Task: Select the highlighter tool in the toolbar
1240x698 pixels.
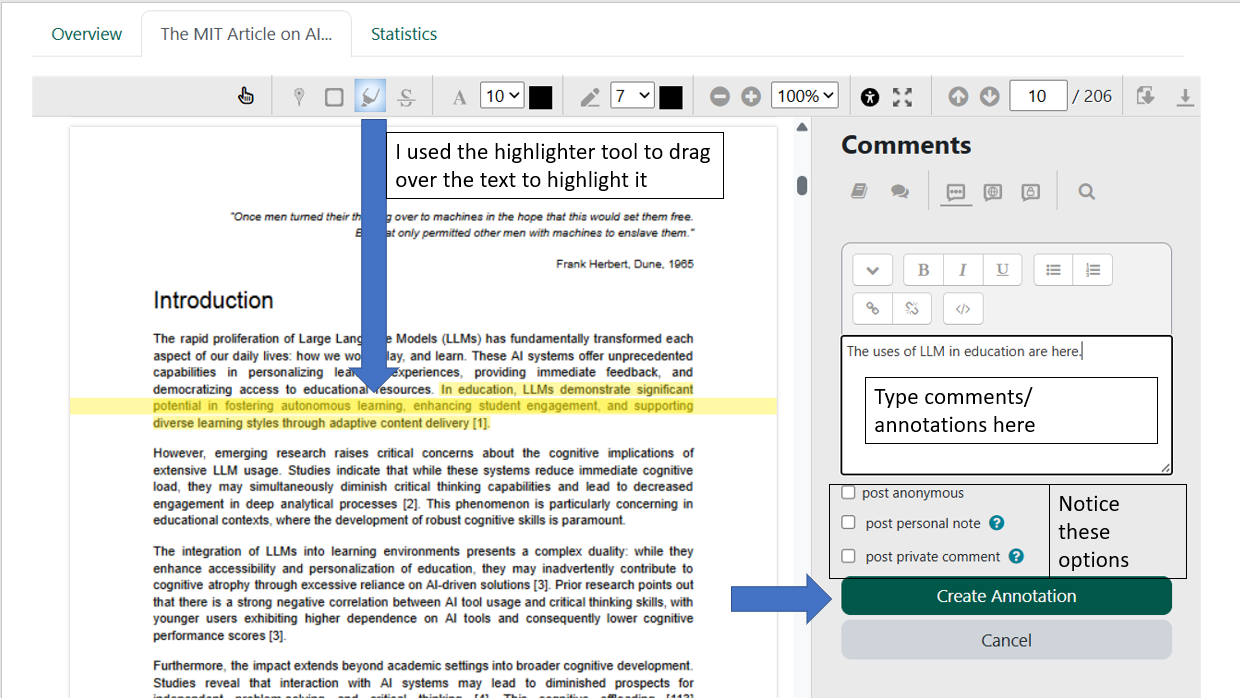Action: (370, 95)
